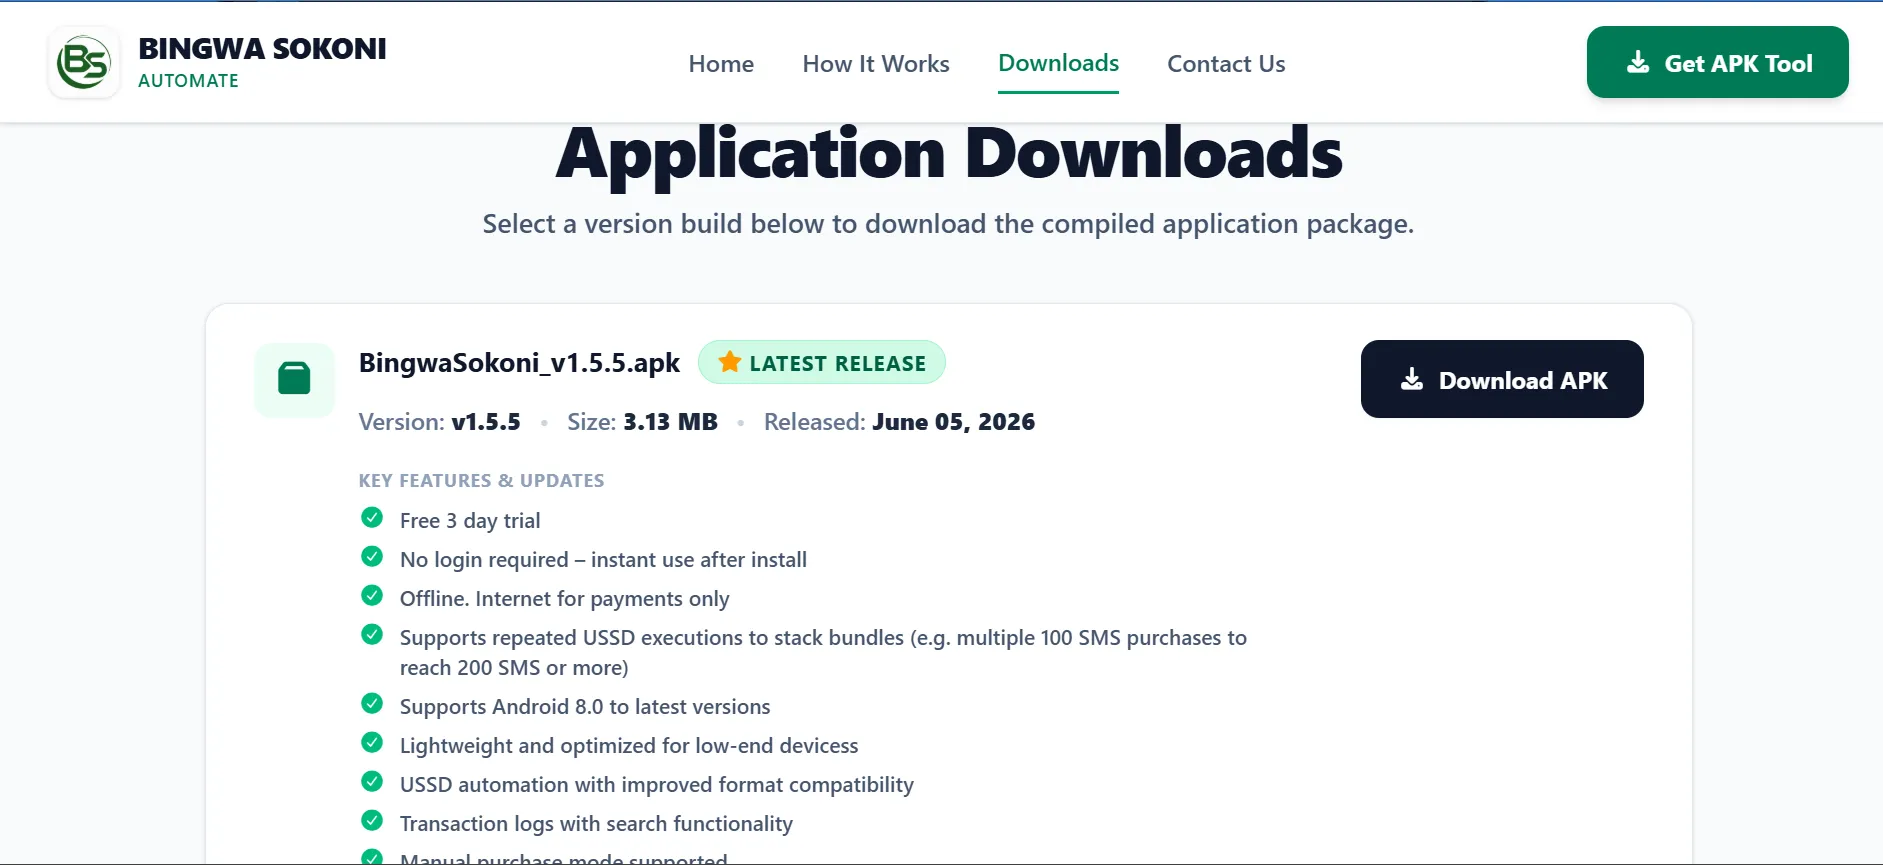The image size is (1883, 865).
Task: Click the Application Downloads heading
Action: click(x=949, y=154)
